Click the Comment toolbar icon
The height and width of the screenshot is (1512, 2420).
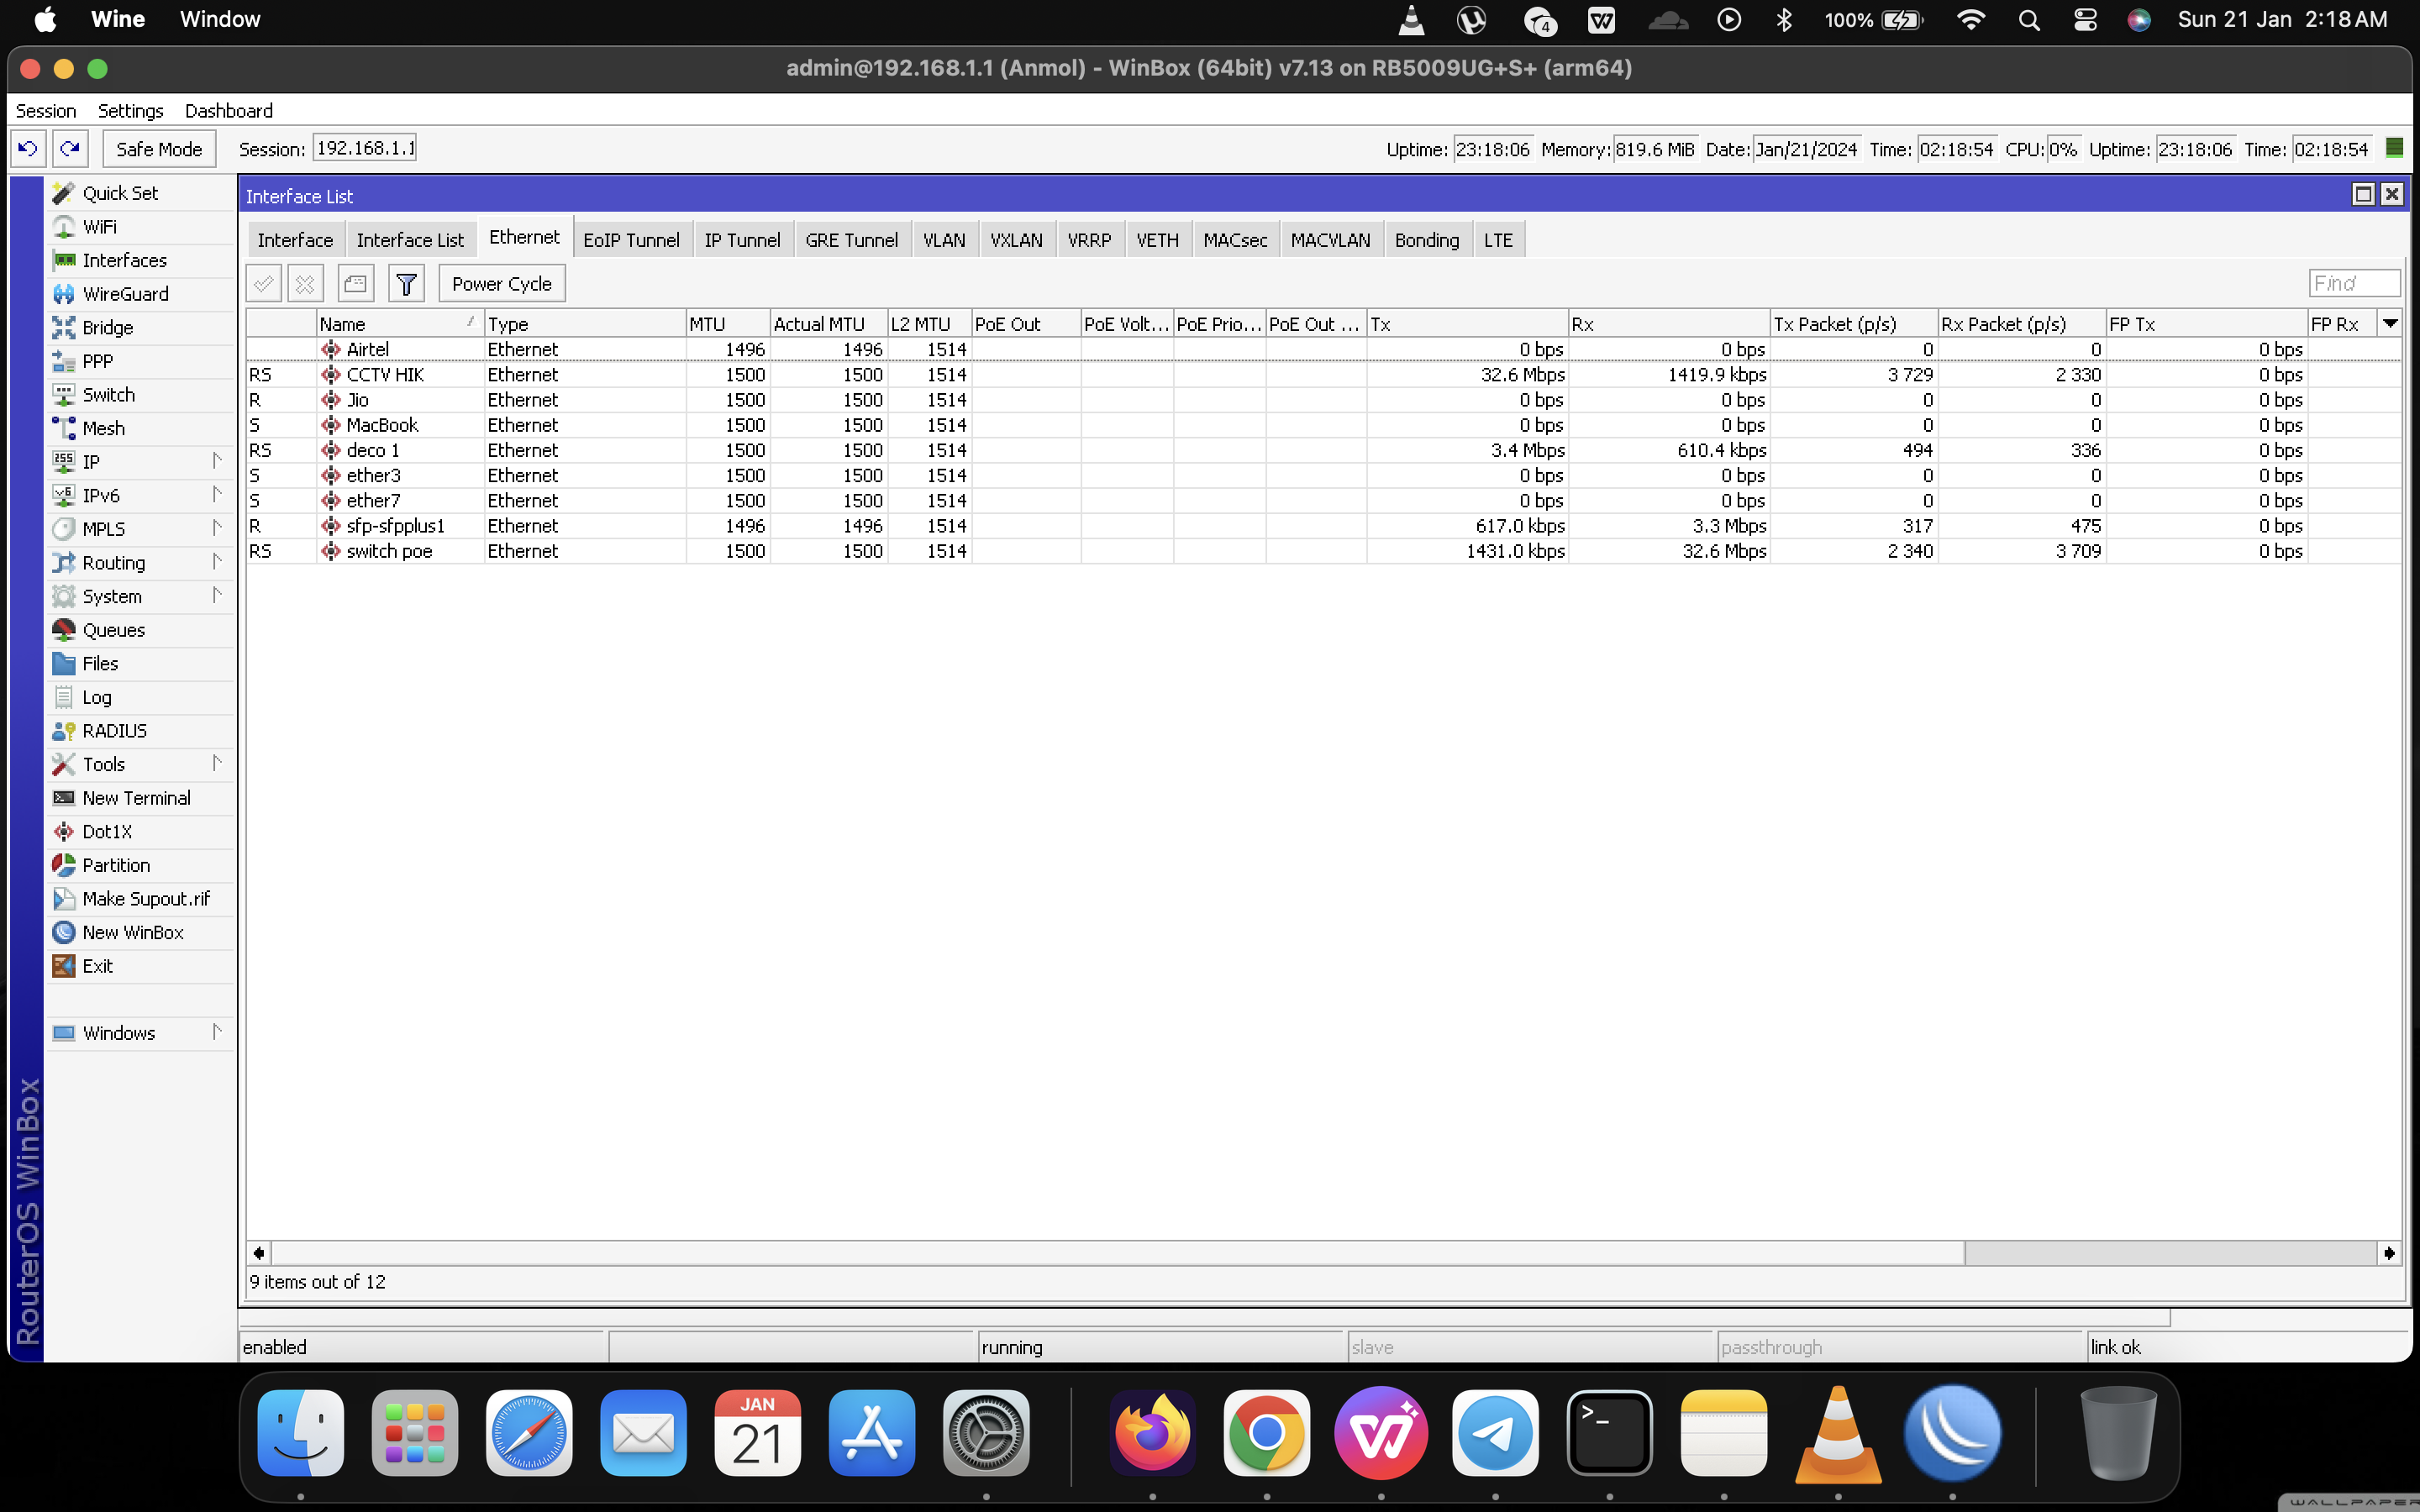(355, 284)
